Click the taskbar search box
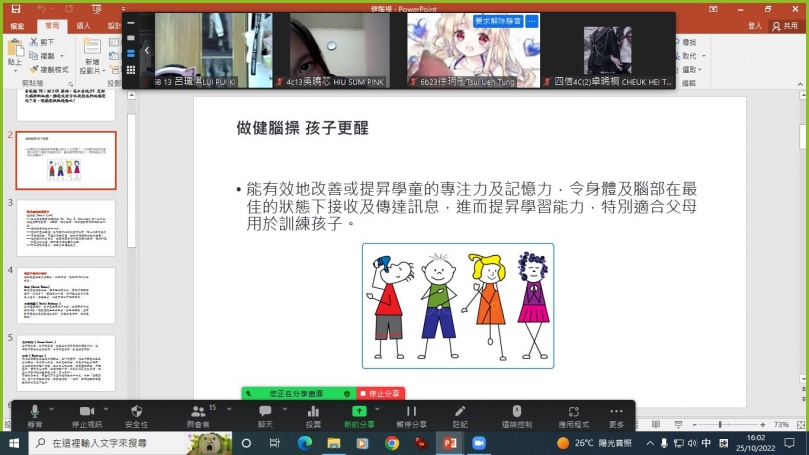This screenshot has width=809, height=455. (x=131, y=443)
